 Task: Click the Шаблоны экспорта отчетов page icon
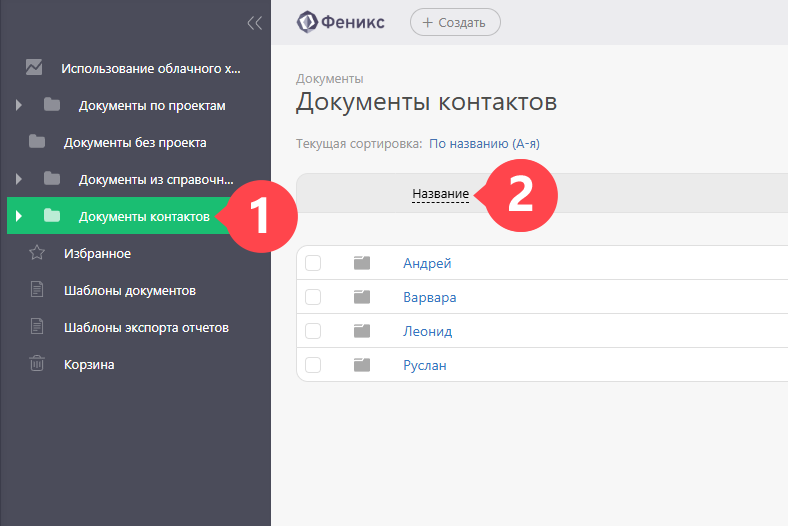tap(37, 327)
